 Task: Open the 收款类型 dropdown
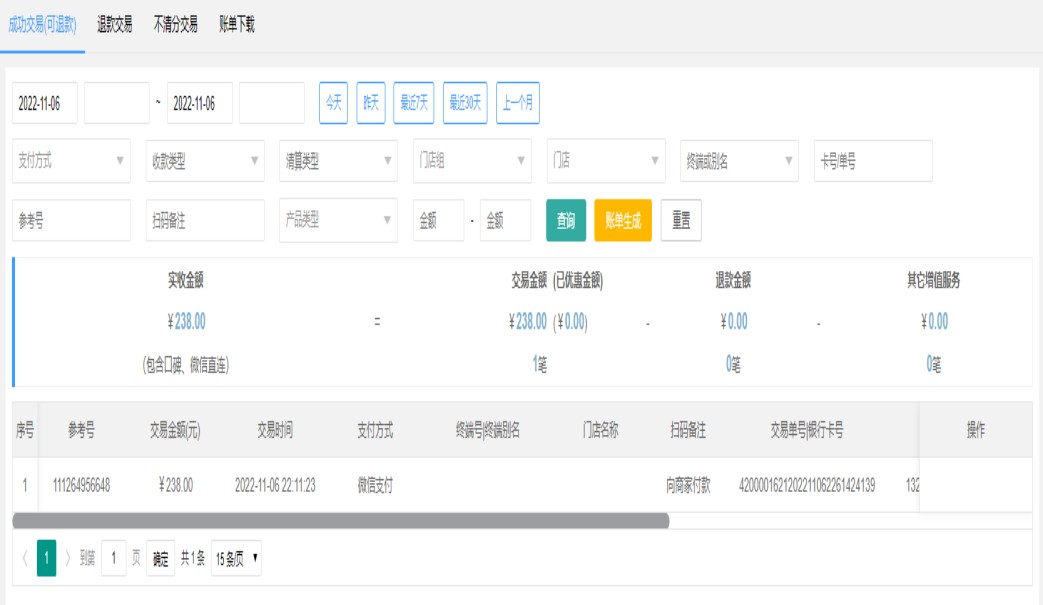pyautogui.click(x=204, y=161)
